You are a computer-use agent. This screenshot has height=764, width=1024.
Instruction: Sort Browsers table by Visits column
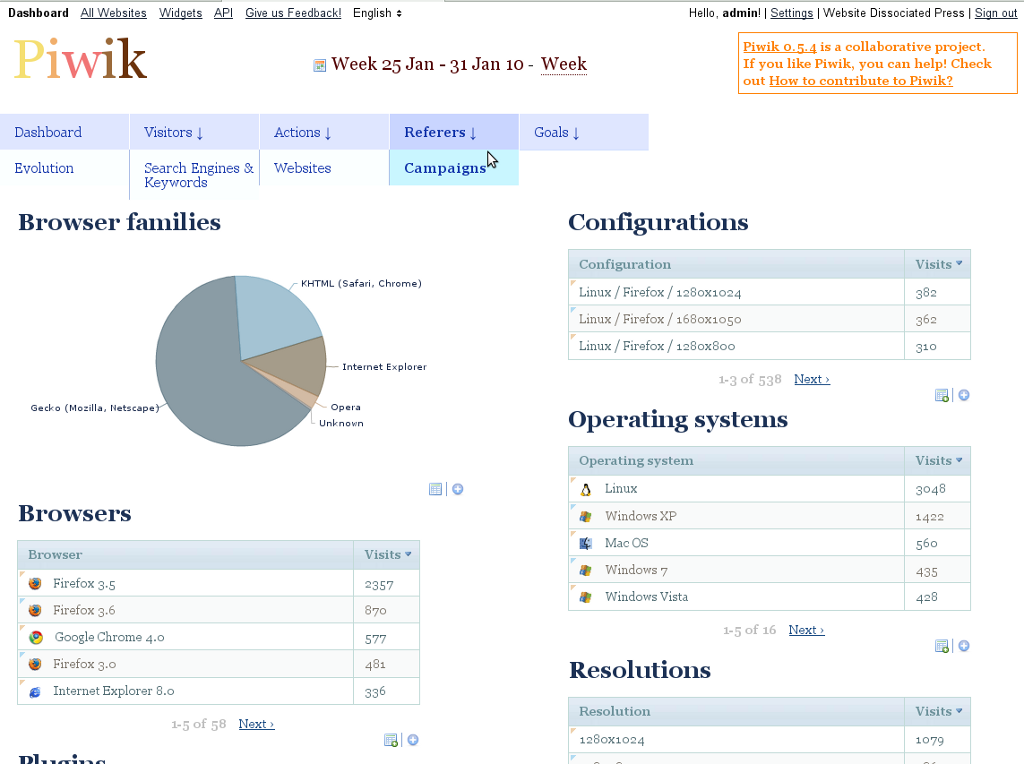387,555
